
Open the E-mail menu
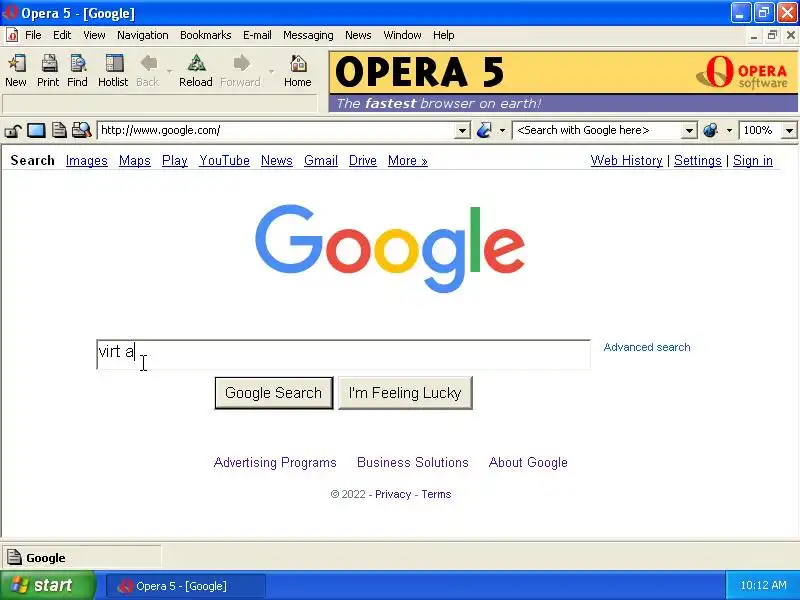[x=257, y=35]
